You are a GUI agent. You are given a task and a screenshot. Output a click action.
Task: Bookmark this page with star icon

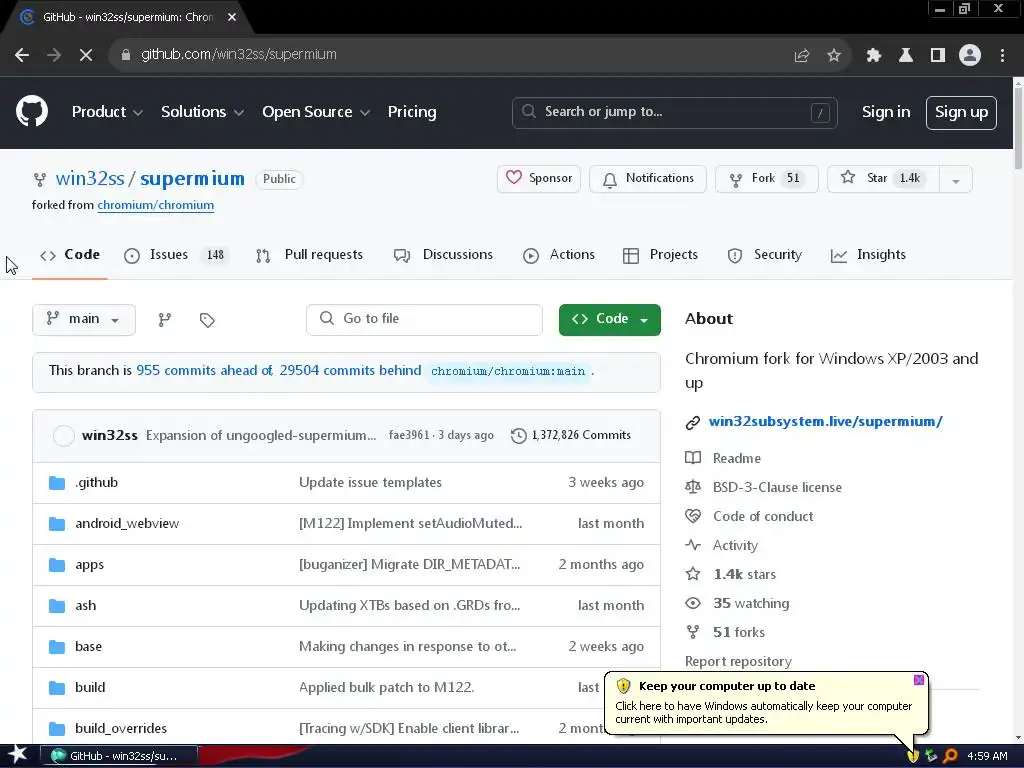pos(834,56)
